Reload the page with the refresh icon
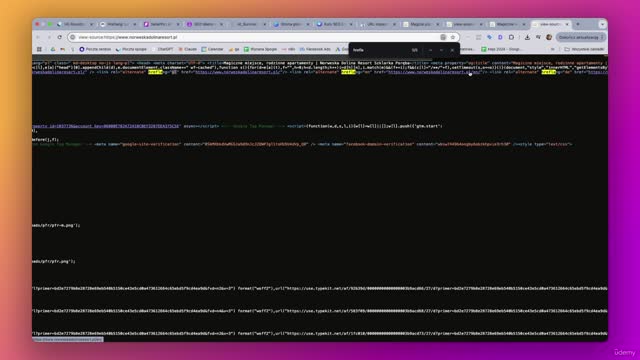 [60, 37]
